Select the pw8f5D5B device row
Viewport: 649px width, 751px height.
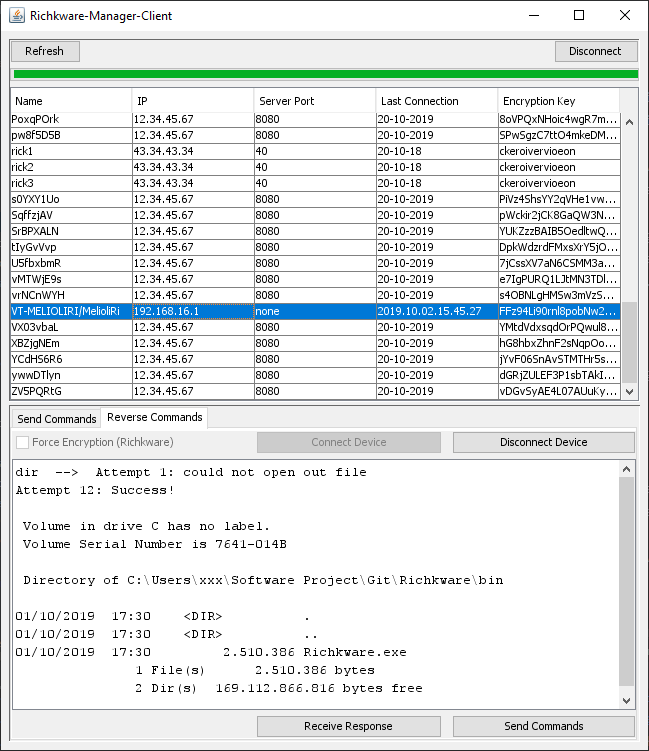[x=316, y=135]
